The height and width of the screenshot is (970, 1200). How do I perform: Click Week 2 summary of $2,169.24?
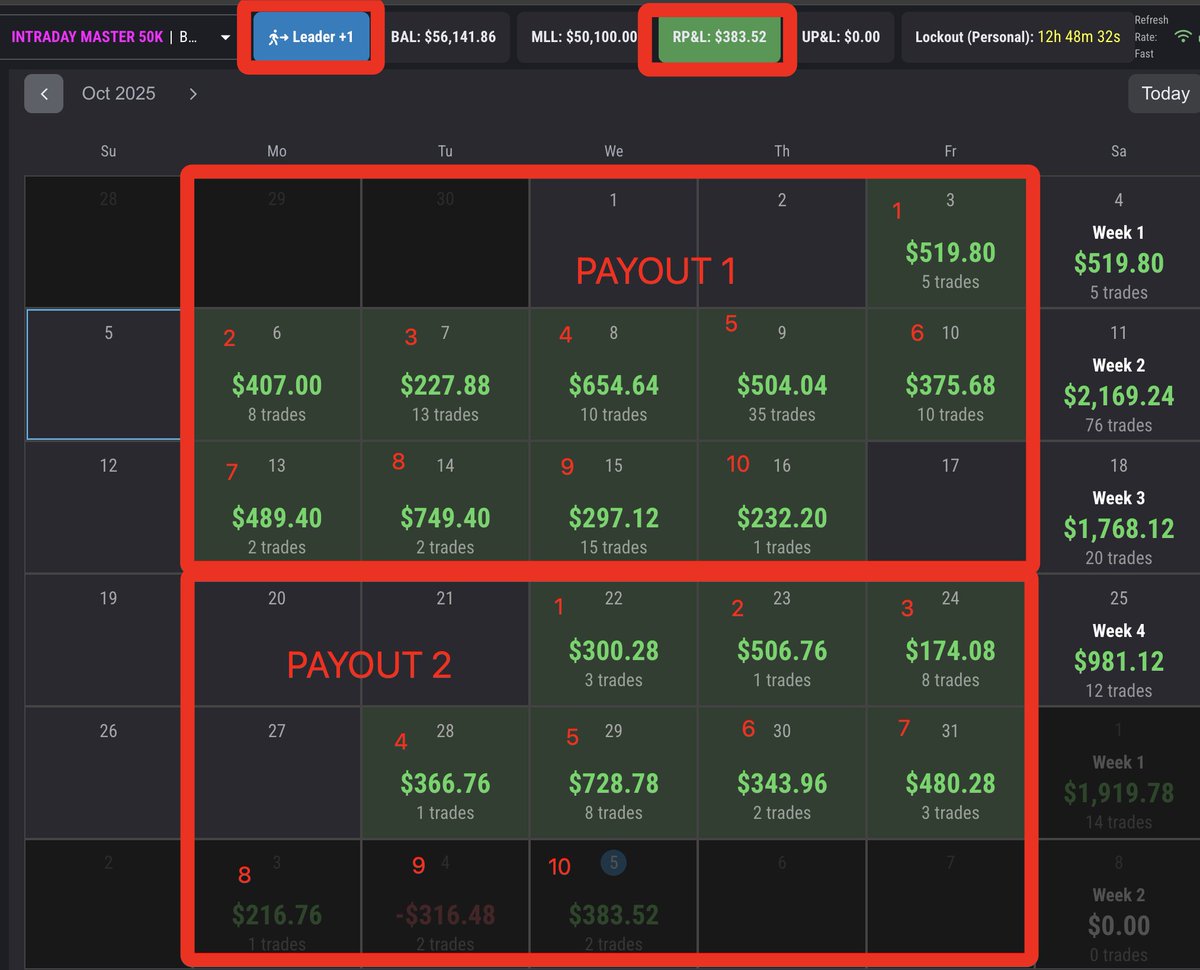(x=1118, y=374)
